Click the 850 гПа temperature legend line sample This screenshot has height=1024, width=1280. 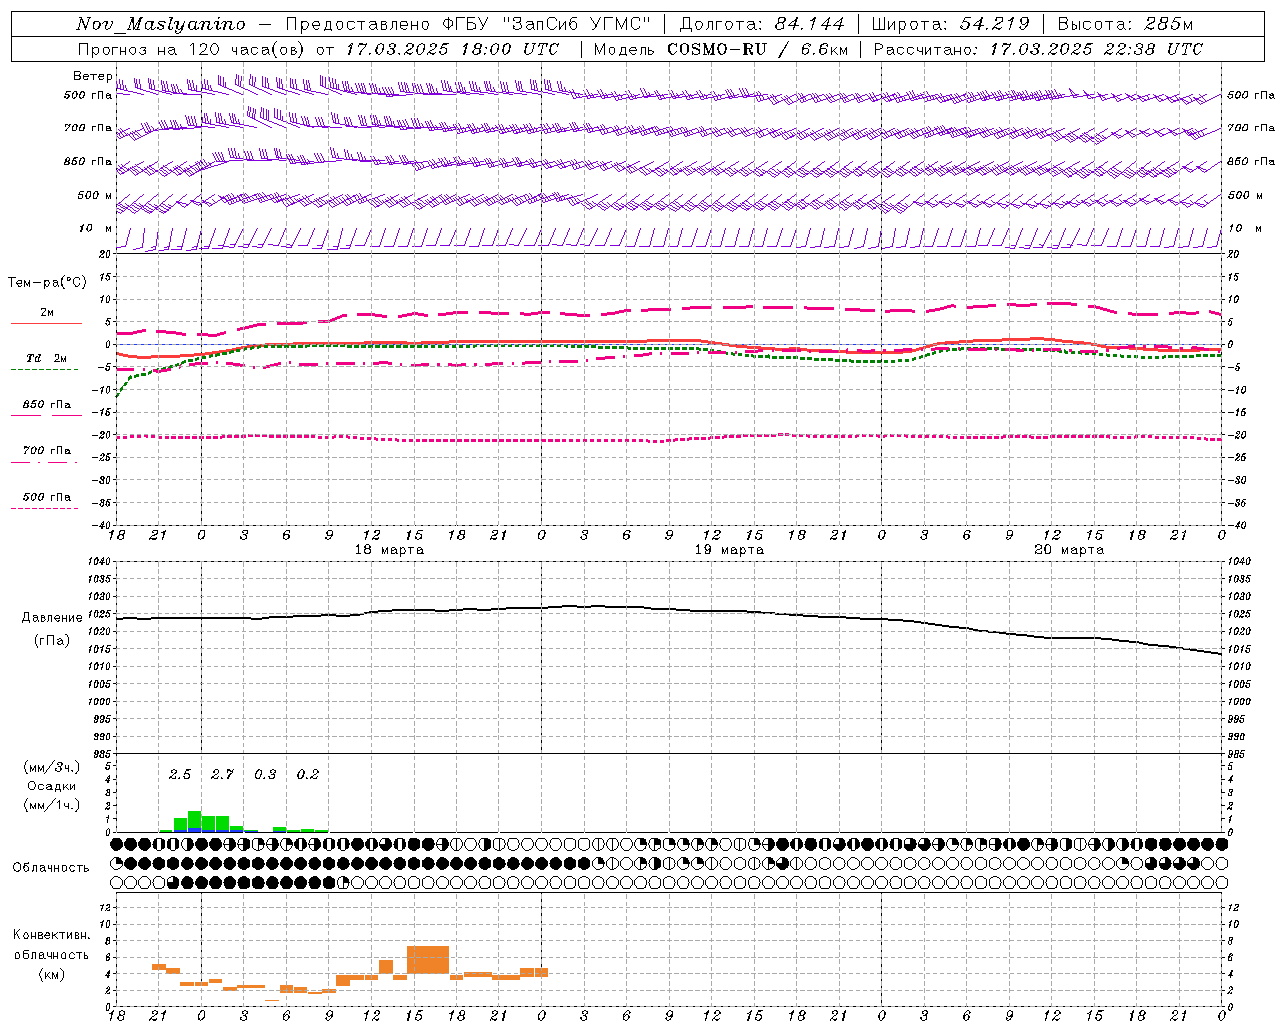[x=44, y=416]
